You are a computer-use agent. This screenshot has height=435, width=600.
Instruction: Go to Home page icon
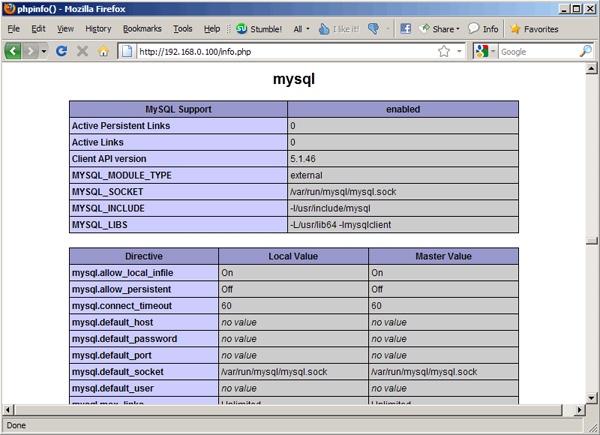point(103,51)
